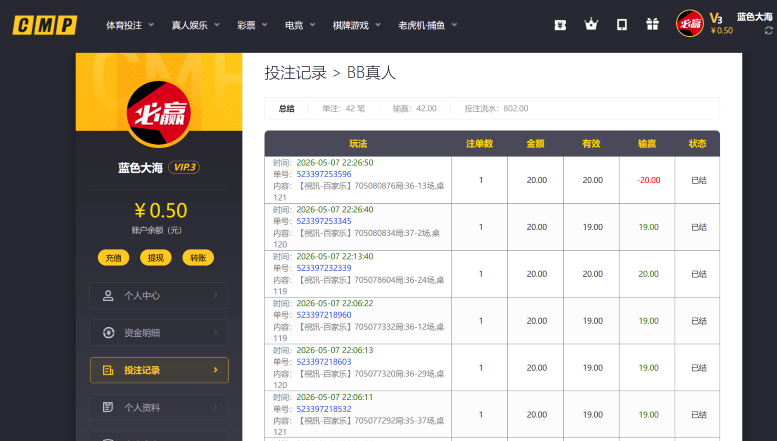The height and width of the screenshot is (441, 777).
Task: Open order number 523397218960
Action: (x=324, y=315)
